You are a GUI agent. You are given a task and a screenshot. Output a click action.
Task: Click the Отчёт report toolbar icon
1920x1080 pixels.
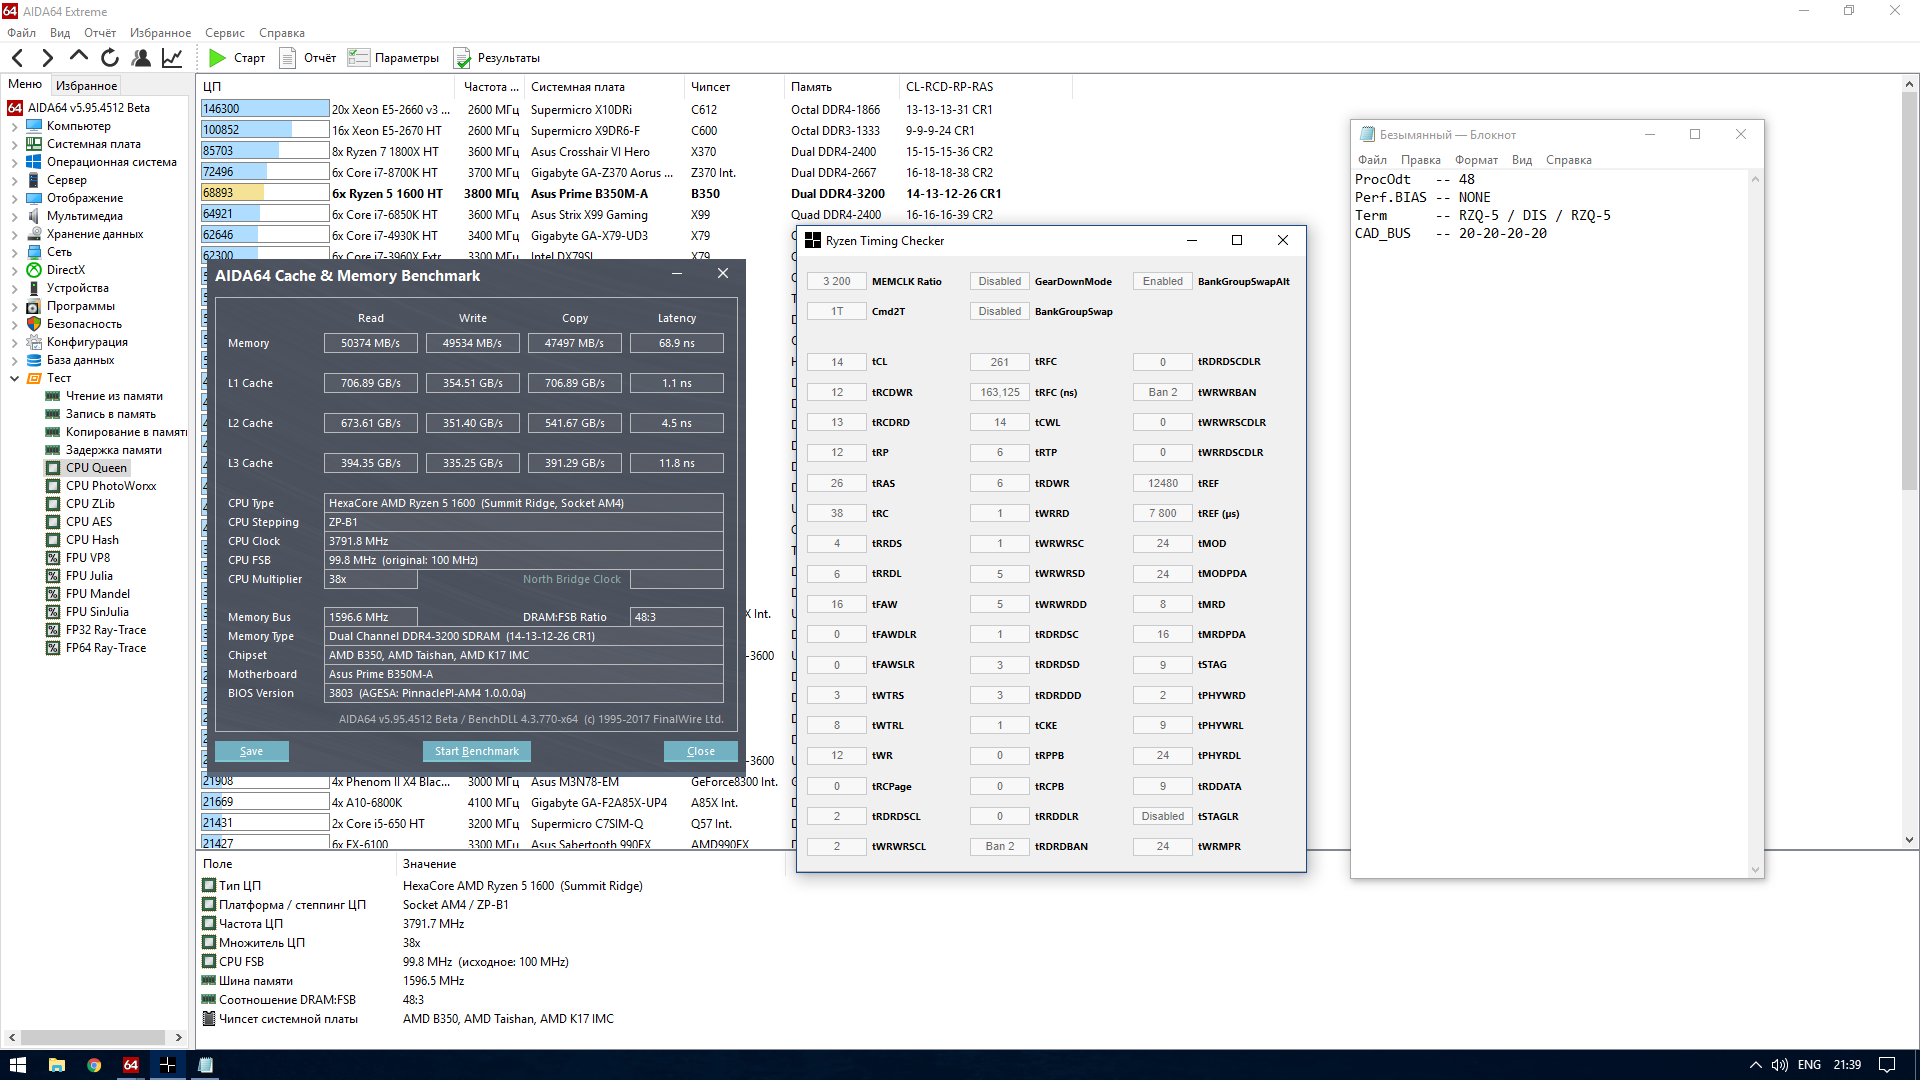288,58
